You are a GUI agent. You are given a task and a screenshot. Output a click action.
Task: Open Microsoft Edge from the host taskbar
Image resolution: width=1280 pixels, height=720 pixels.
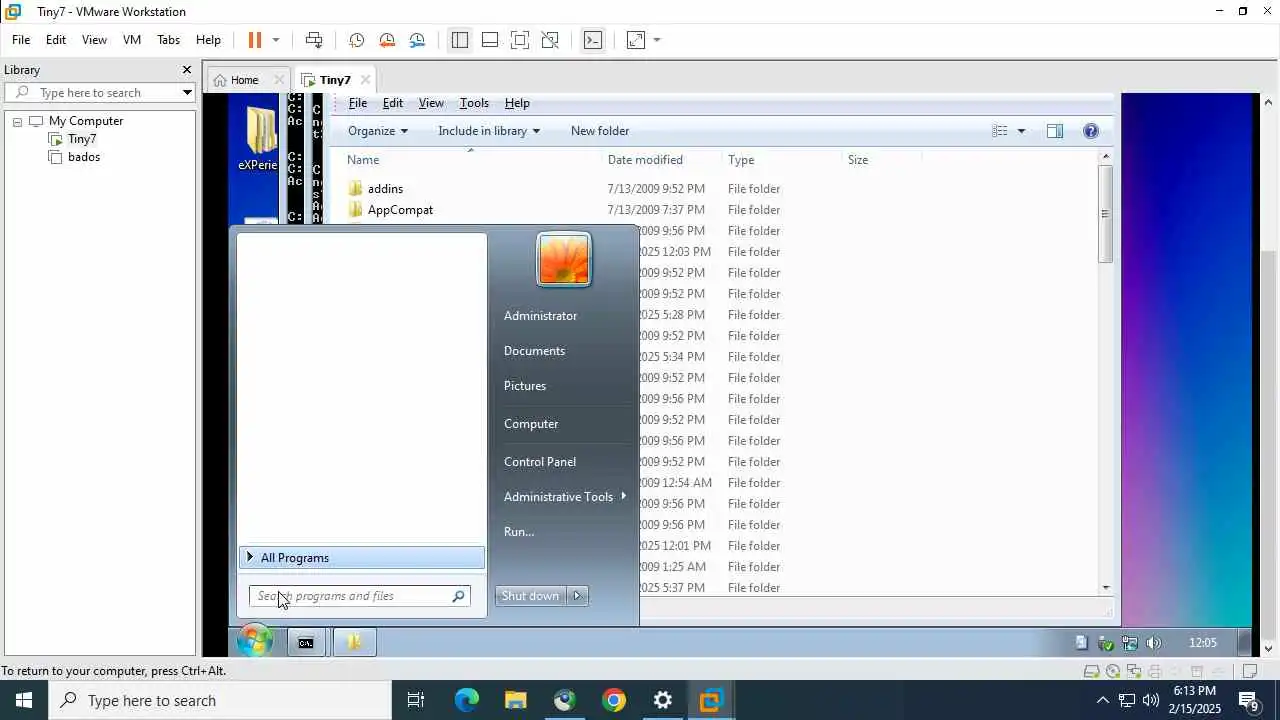(467, 701)
